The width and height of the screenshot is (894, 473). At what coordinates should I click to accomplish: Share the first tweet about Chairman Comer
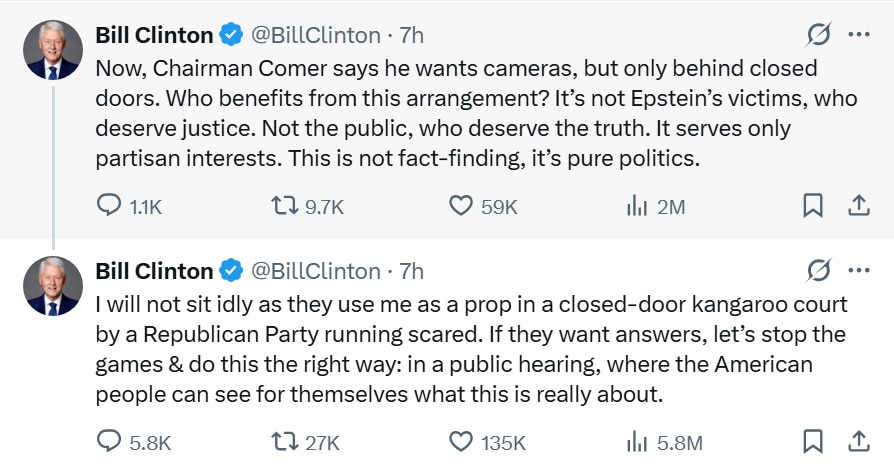tap(858, 206)
